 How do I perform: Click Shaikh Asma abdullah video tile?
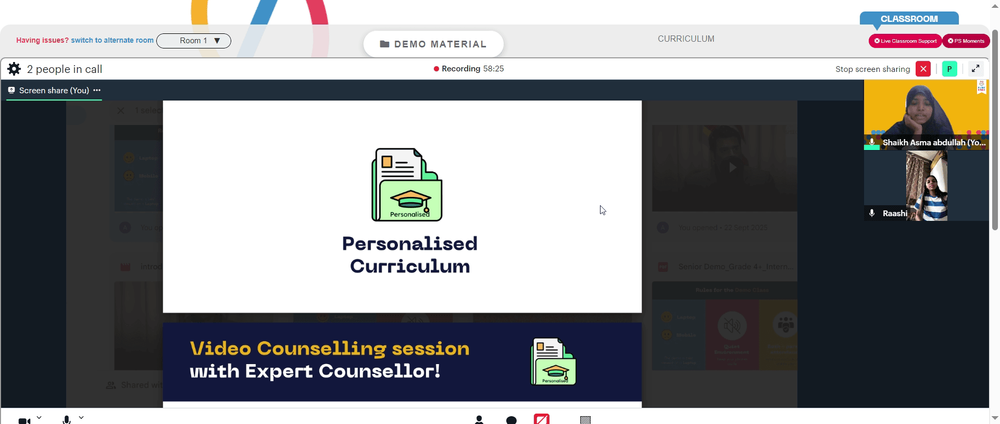click(x=926, y=115)
